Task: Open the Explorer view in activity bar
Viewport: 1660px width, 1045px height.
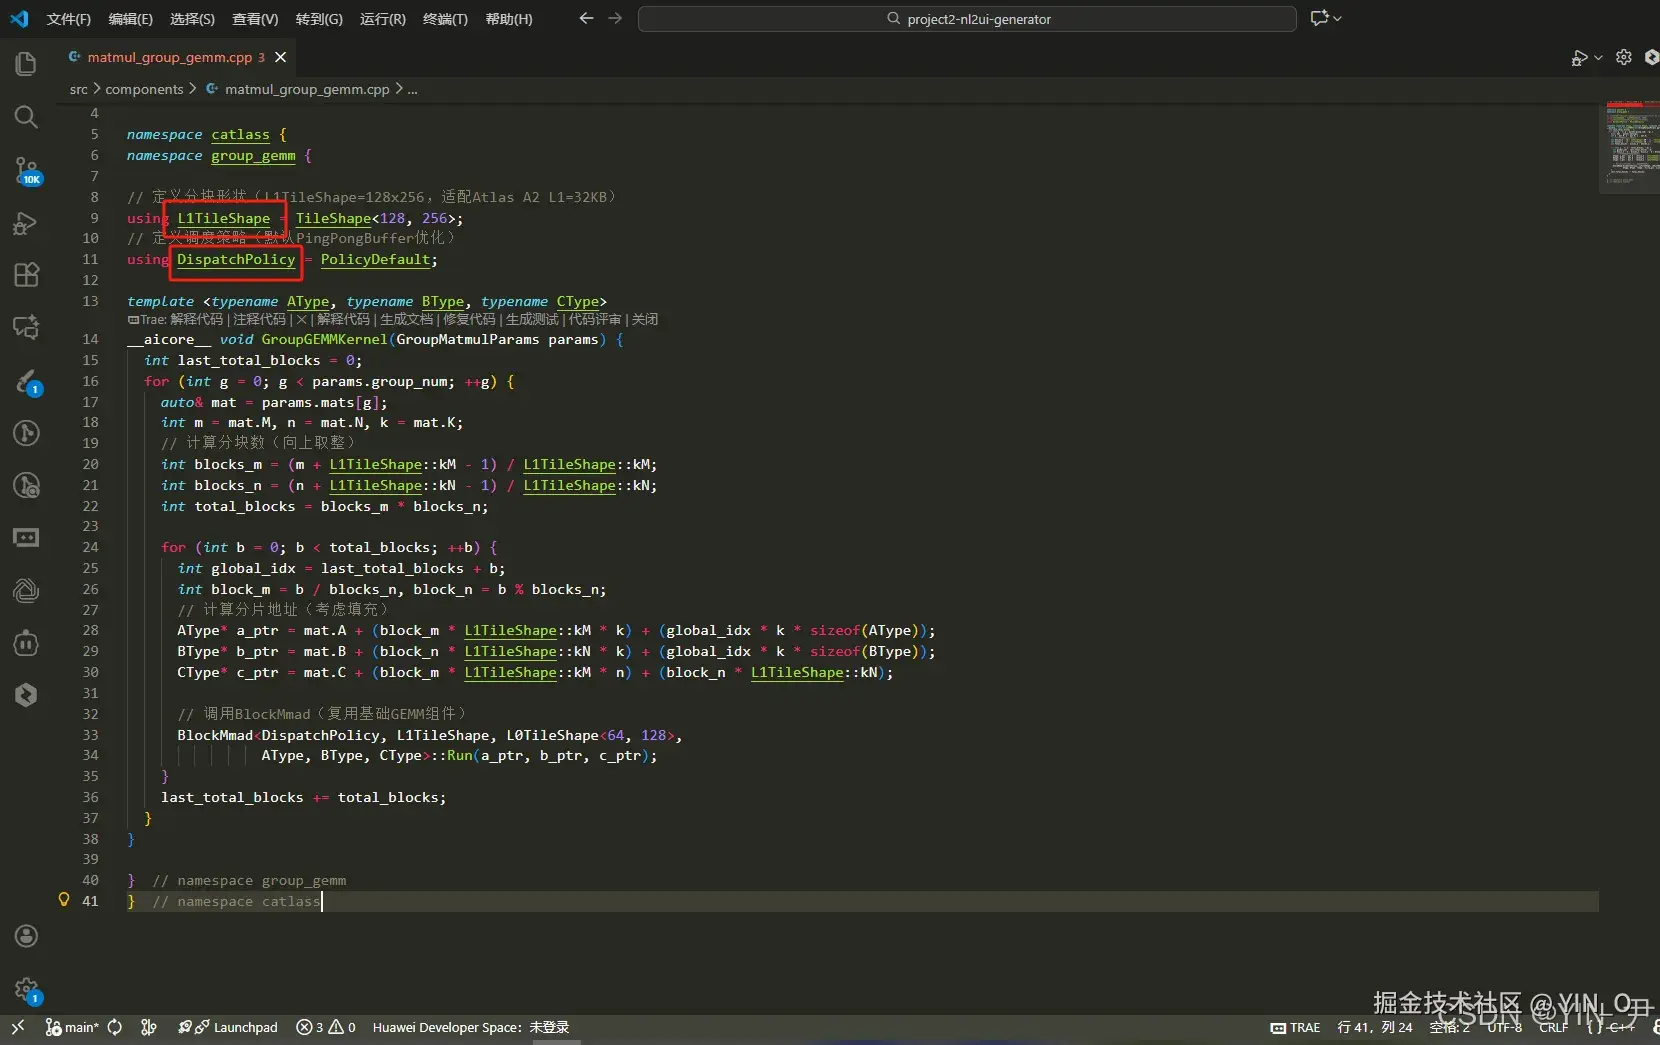Action: pyautogui.click(x=26, y=65)
